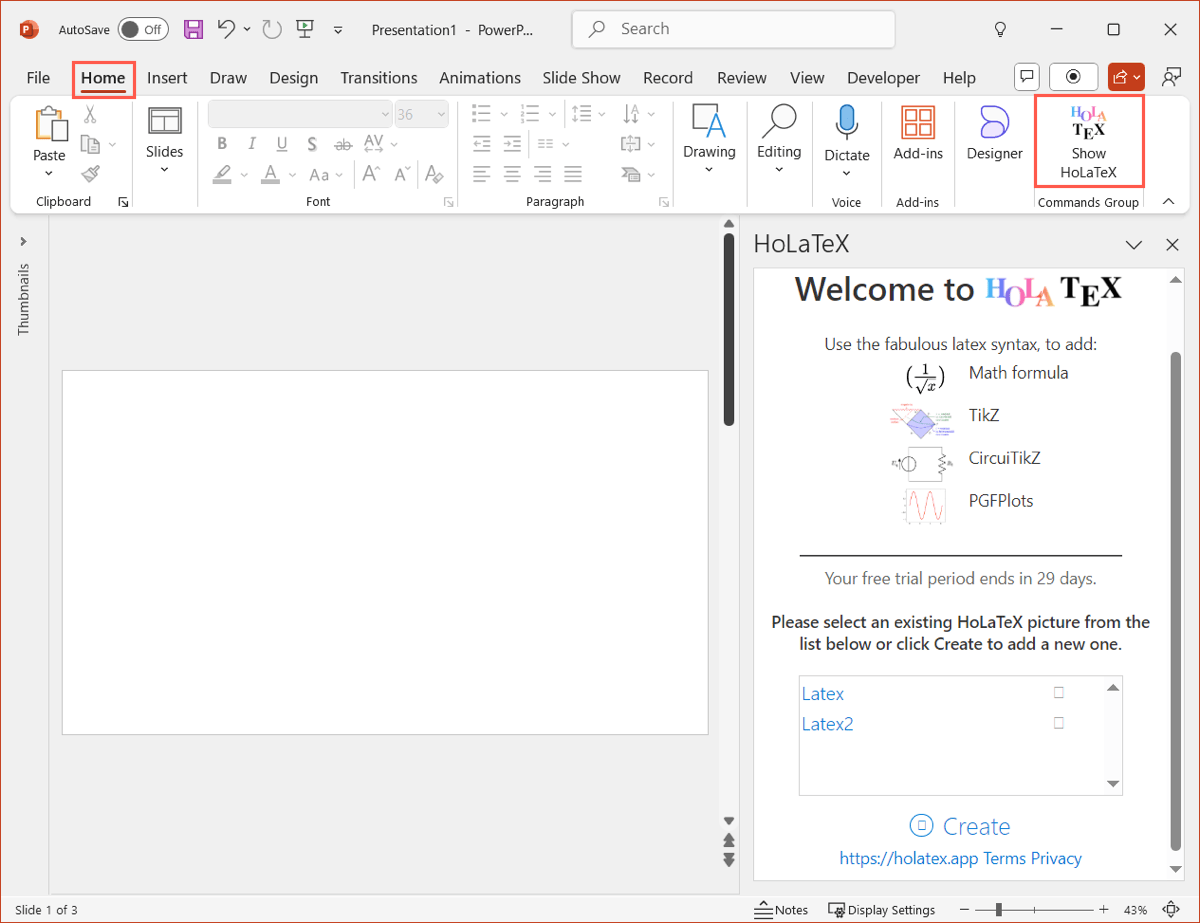
Task: Open Clipboard group dialog launcher
Action: pyautogui.click(x=123, y=202)
